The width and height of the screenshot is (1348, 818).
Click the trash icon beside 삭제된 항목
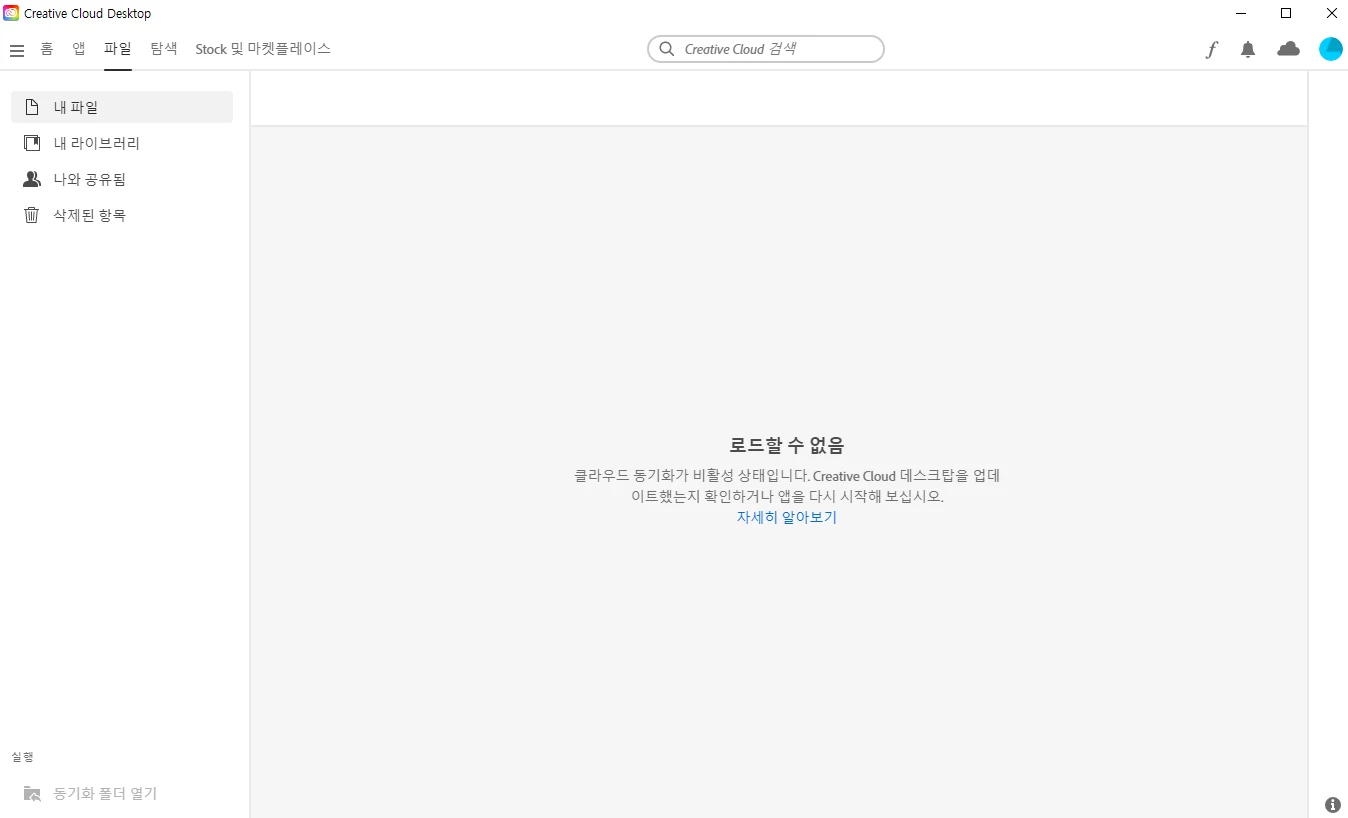tap(32, 215)
